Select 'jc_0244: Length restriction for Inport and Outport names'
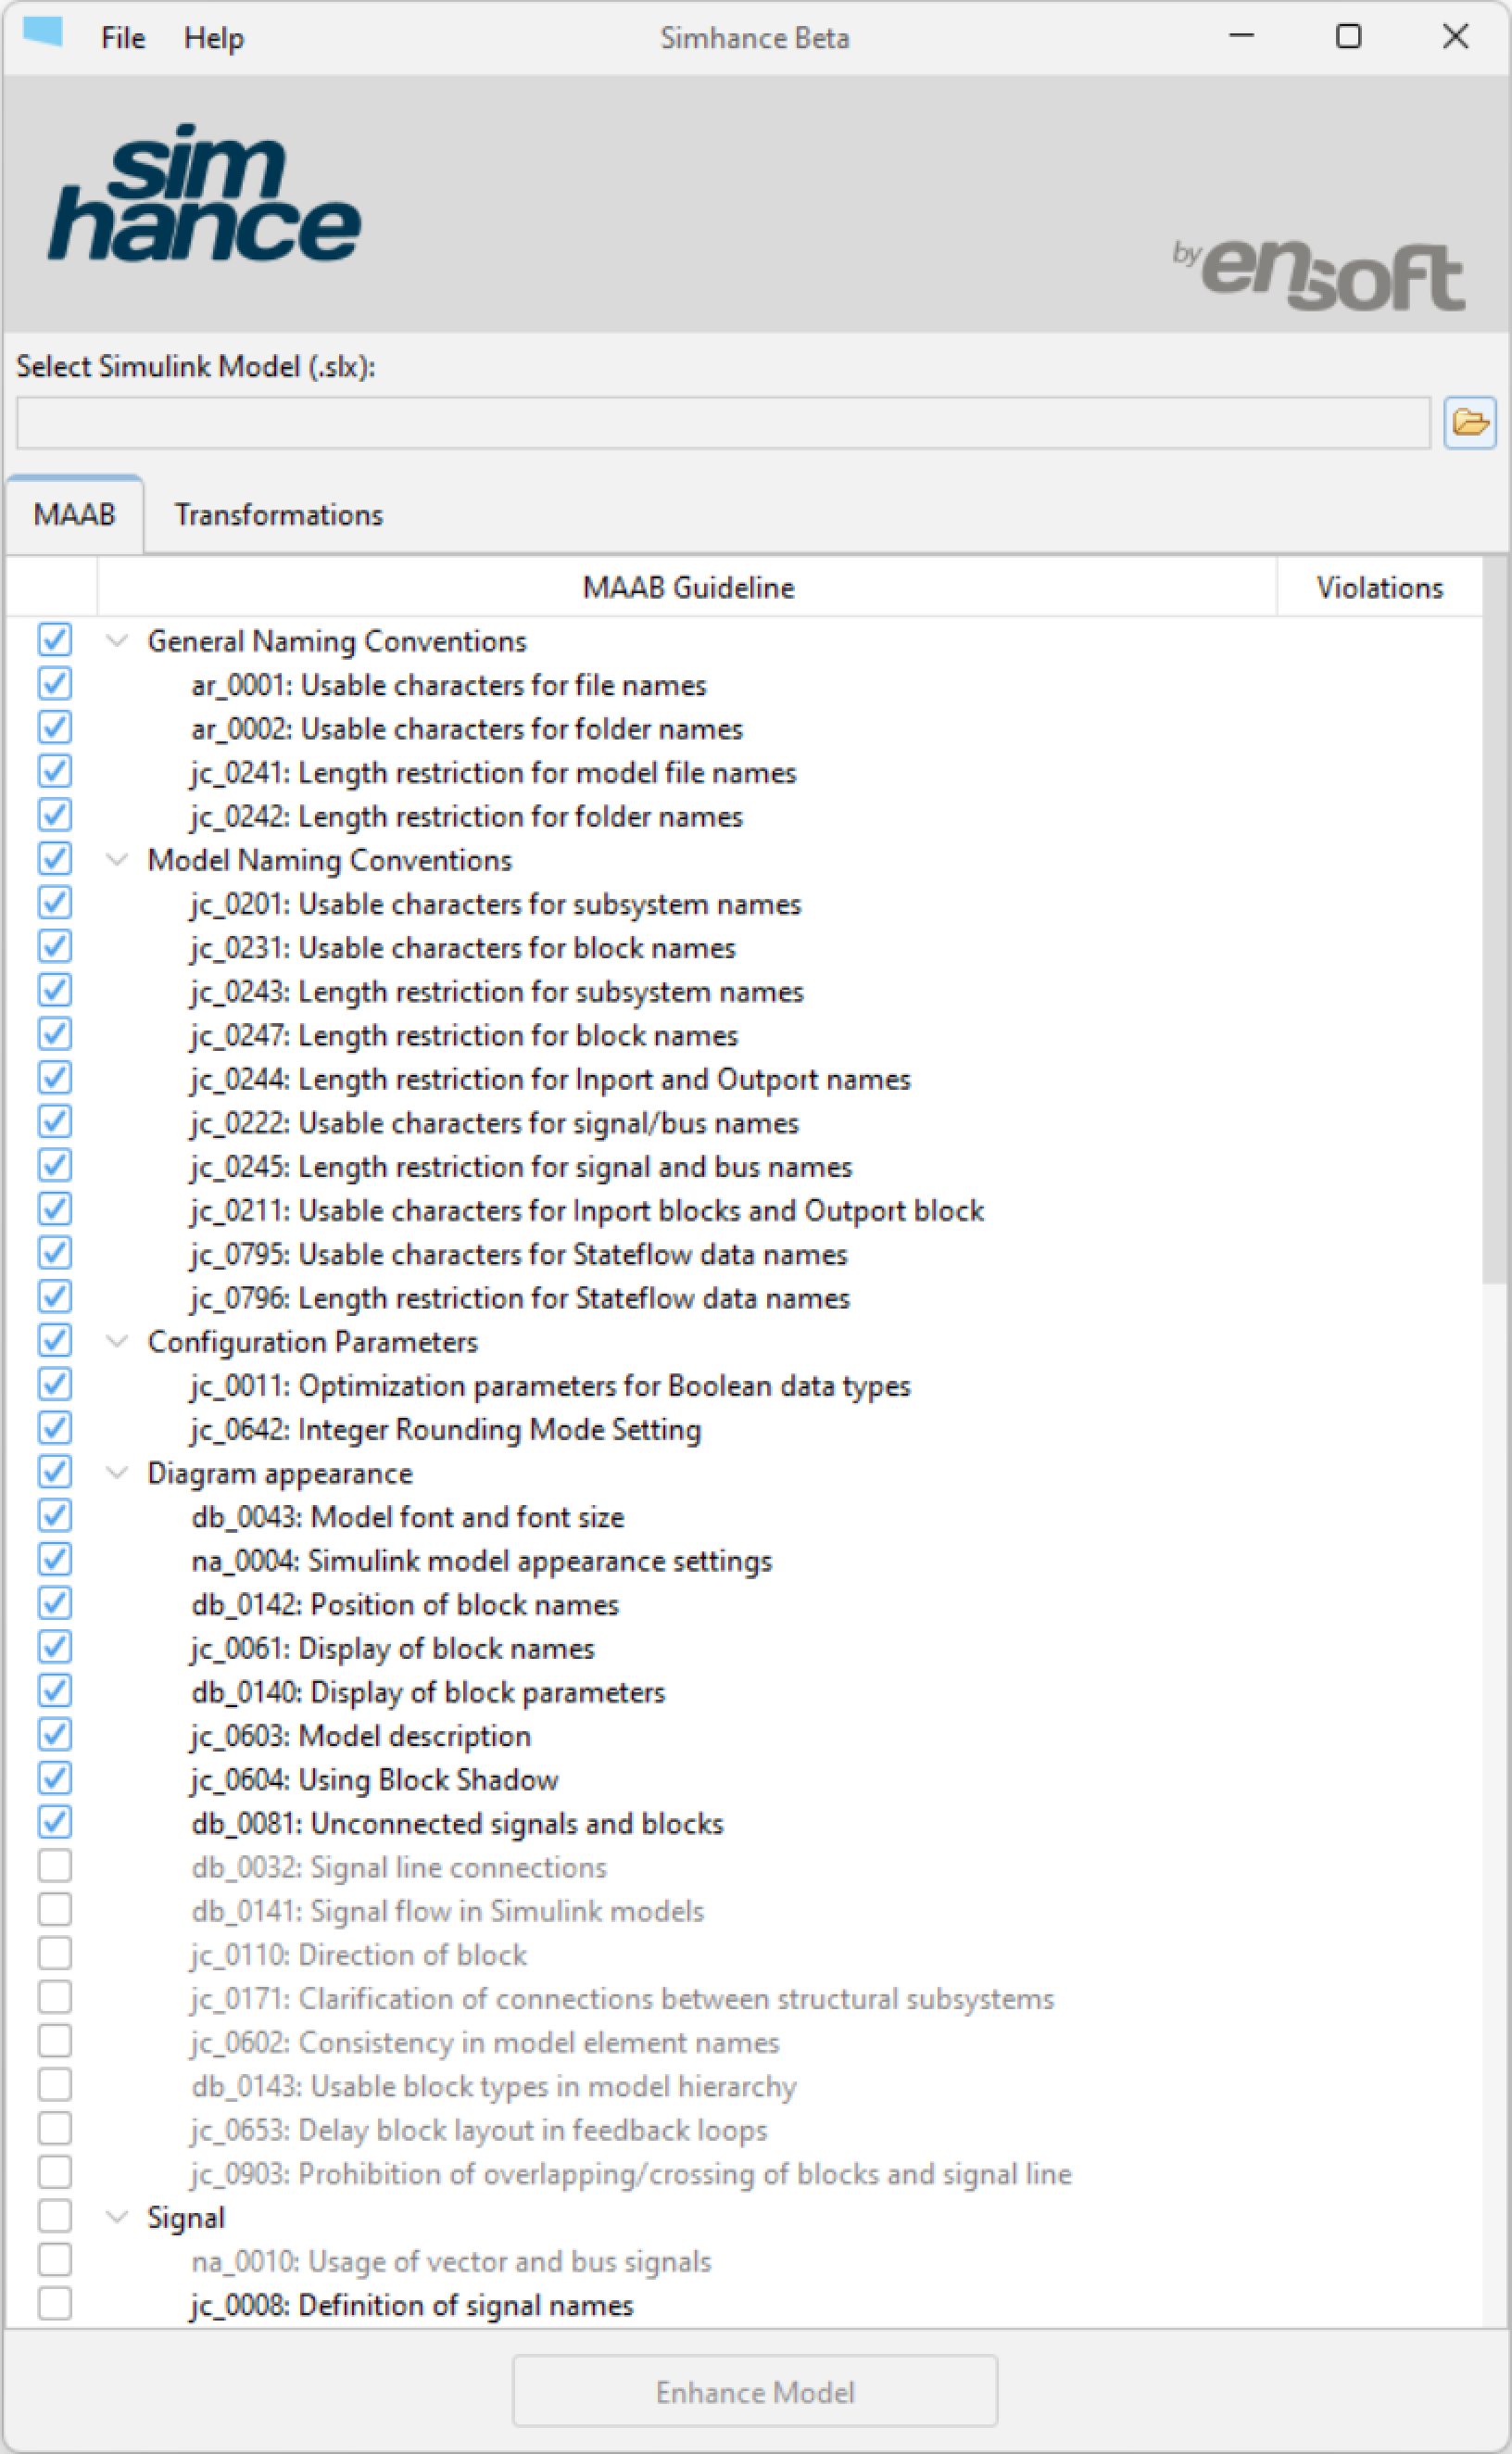Screen dimensions: 1512x2454 click(x=551, y=1080)
